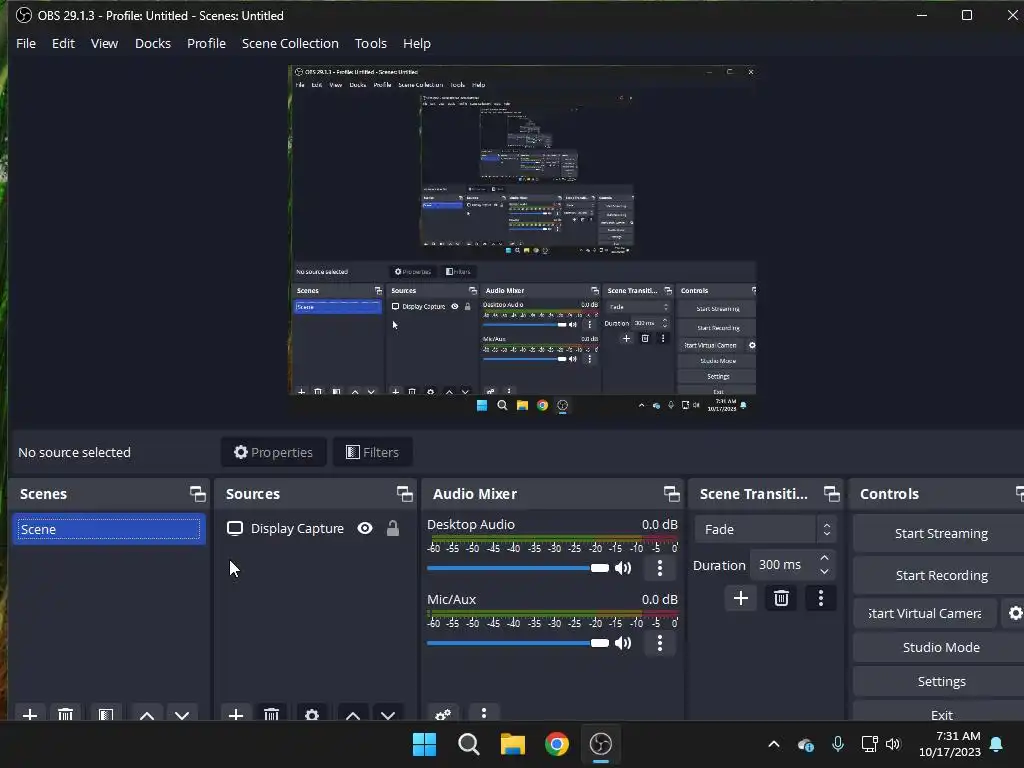Image resolution: width=1024 pixels, height=768 pixels.
Task: Select the Scene item in Scenes list
Action: coord(108,529)
